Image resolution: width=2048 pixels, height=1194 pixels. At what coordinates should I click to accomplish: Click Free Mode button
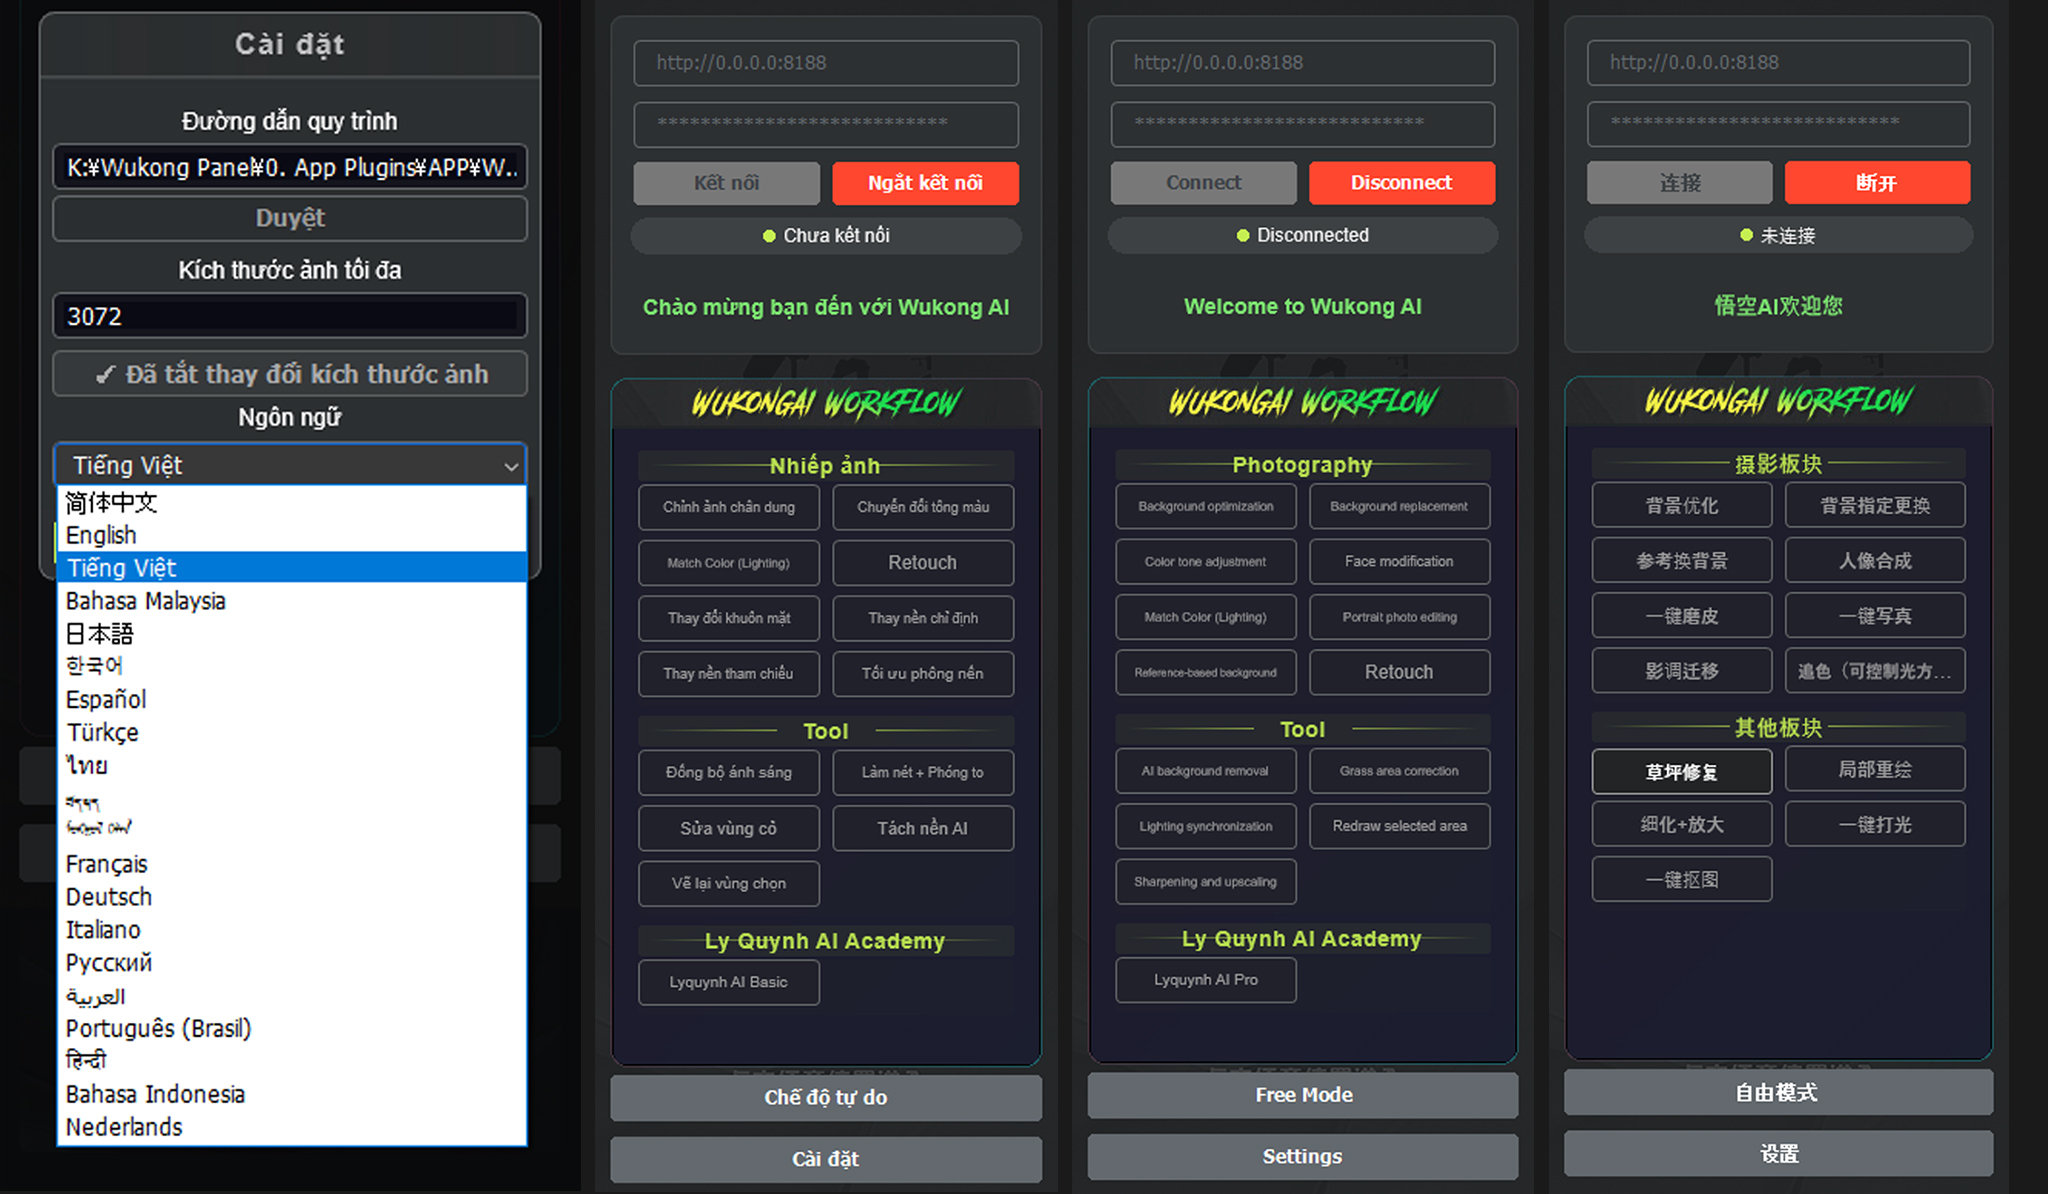click(1303, 1095)
